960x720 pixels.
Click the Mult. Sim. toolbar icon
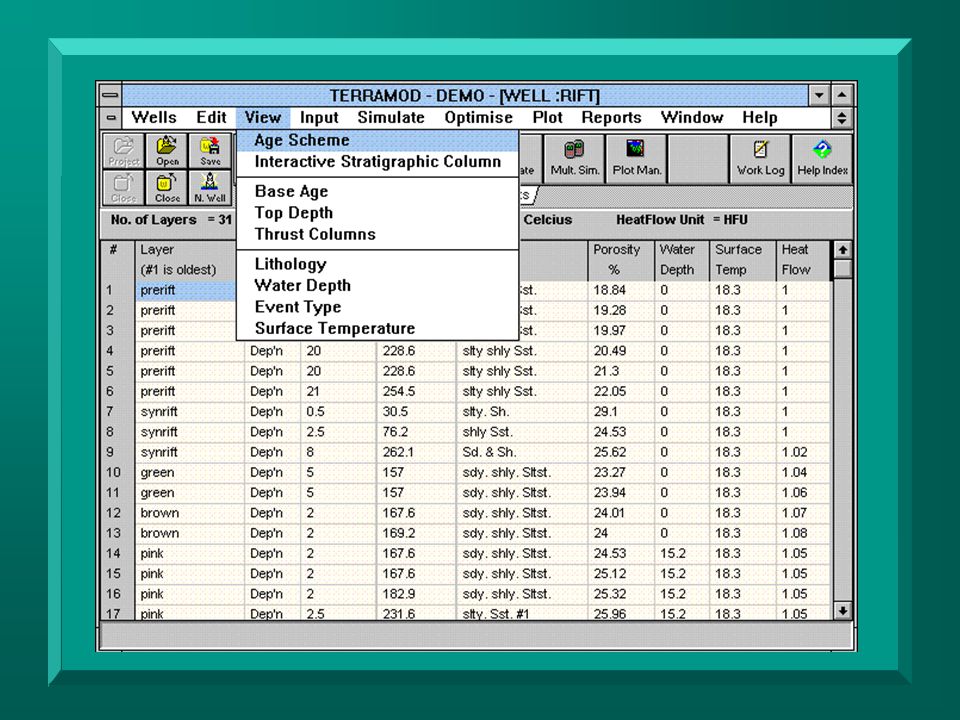coord(574,159)
